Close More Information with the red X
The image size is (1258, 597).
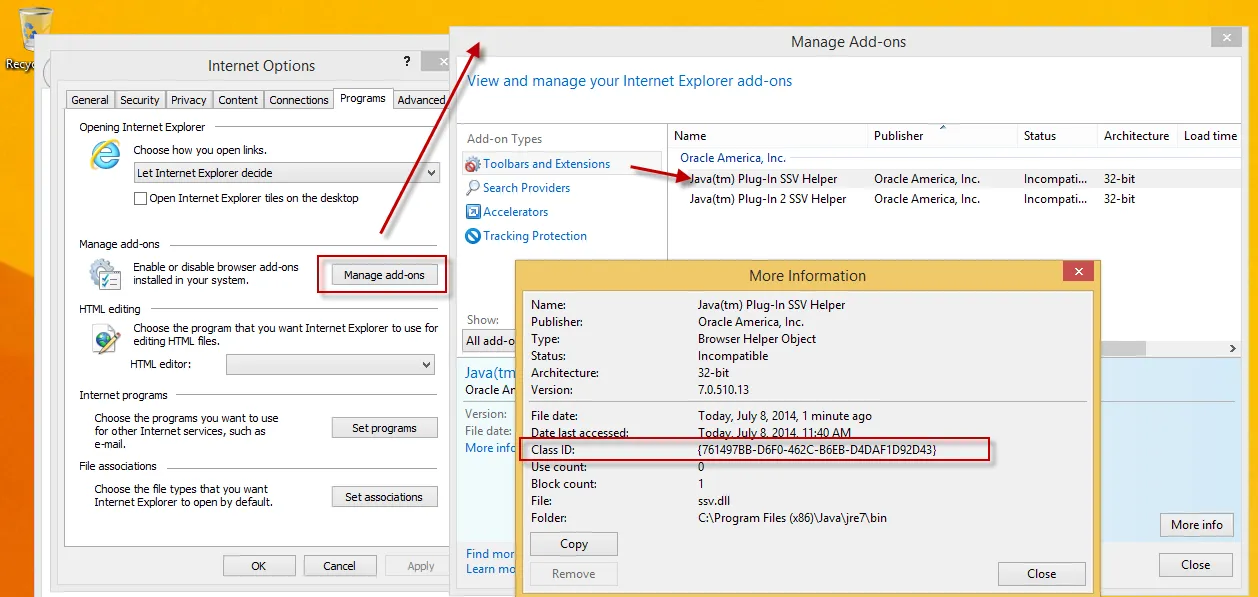coord(1078,272)
